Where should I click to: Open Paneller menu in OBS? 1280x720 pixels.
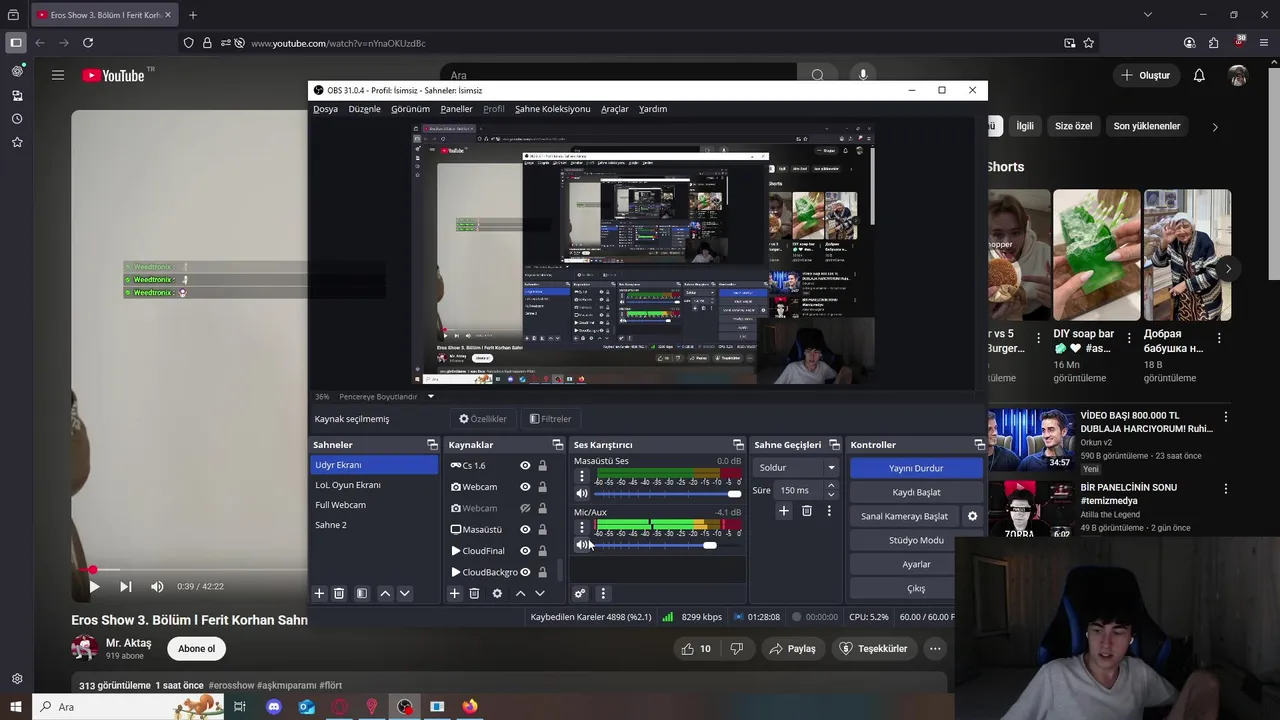tap(456, 109)
